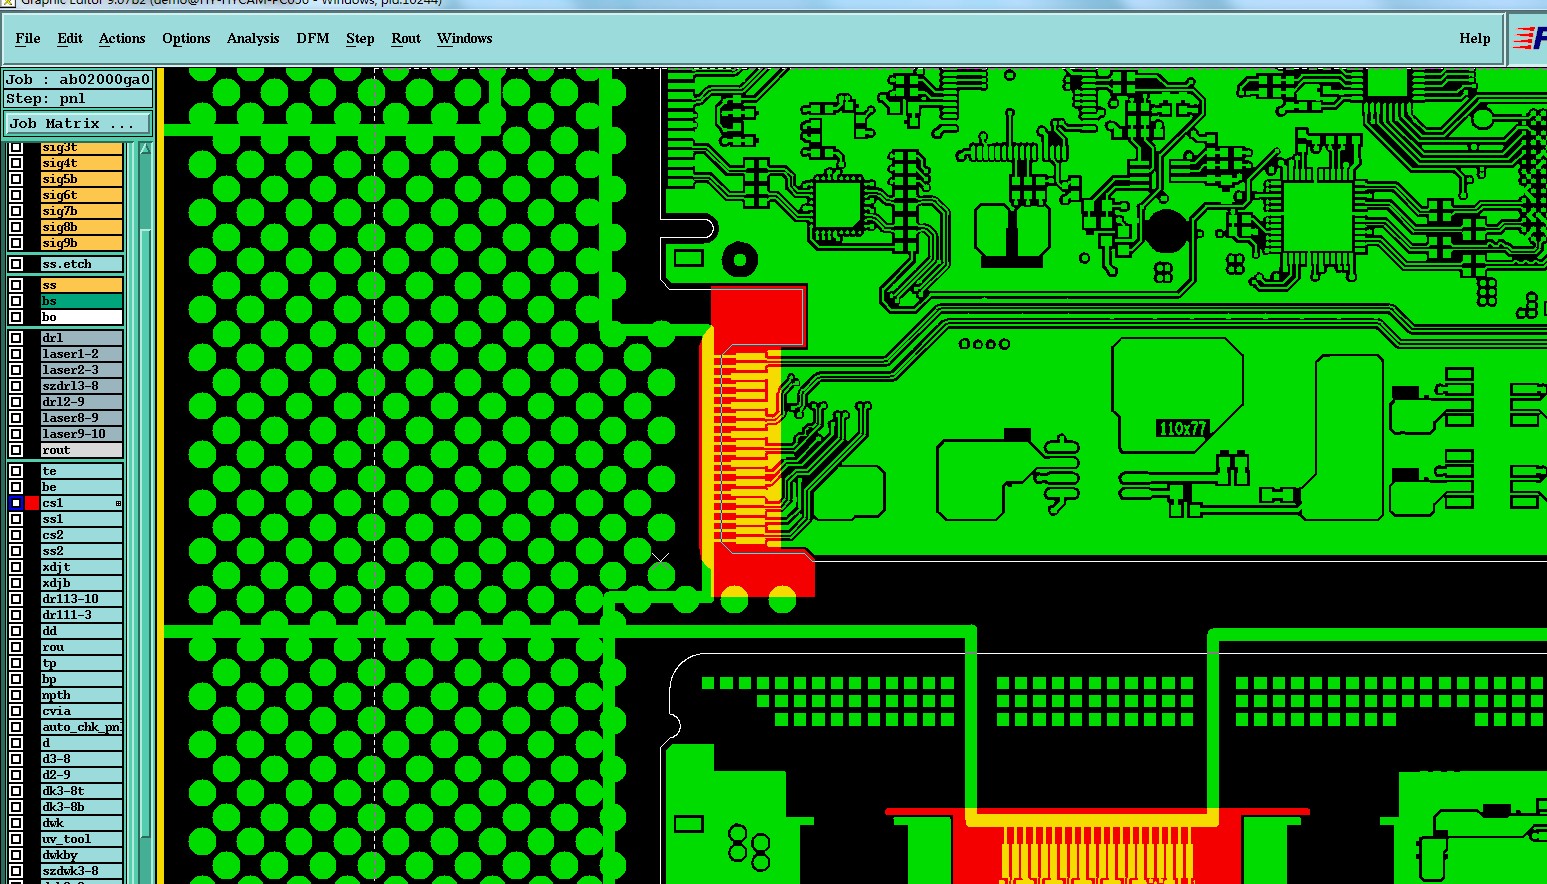1547x884 pixels.
Task: Open the File menu
Action: pos(28,38)
